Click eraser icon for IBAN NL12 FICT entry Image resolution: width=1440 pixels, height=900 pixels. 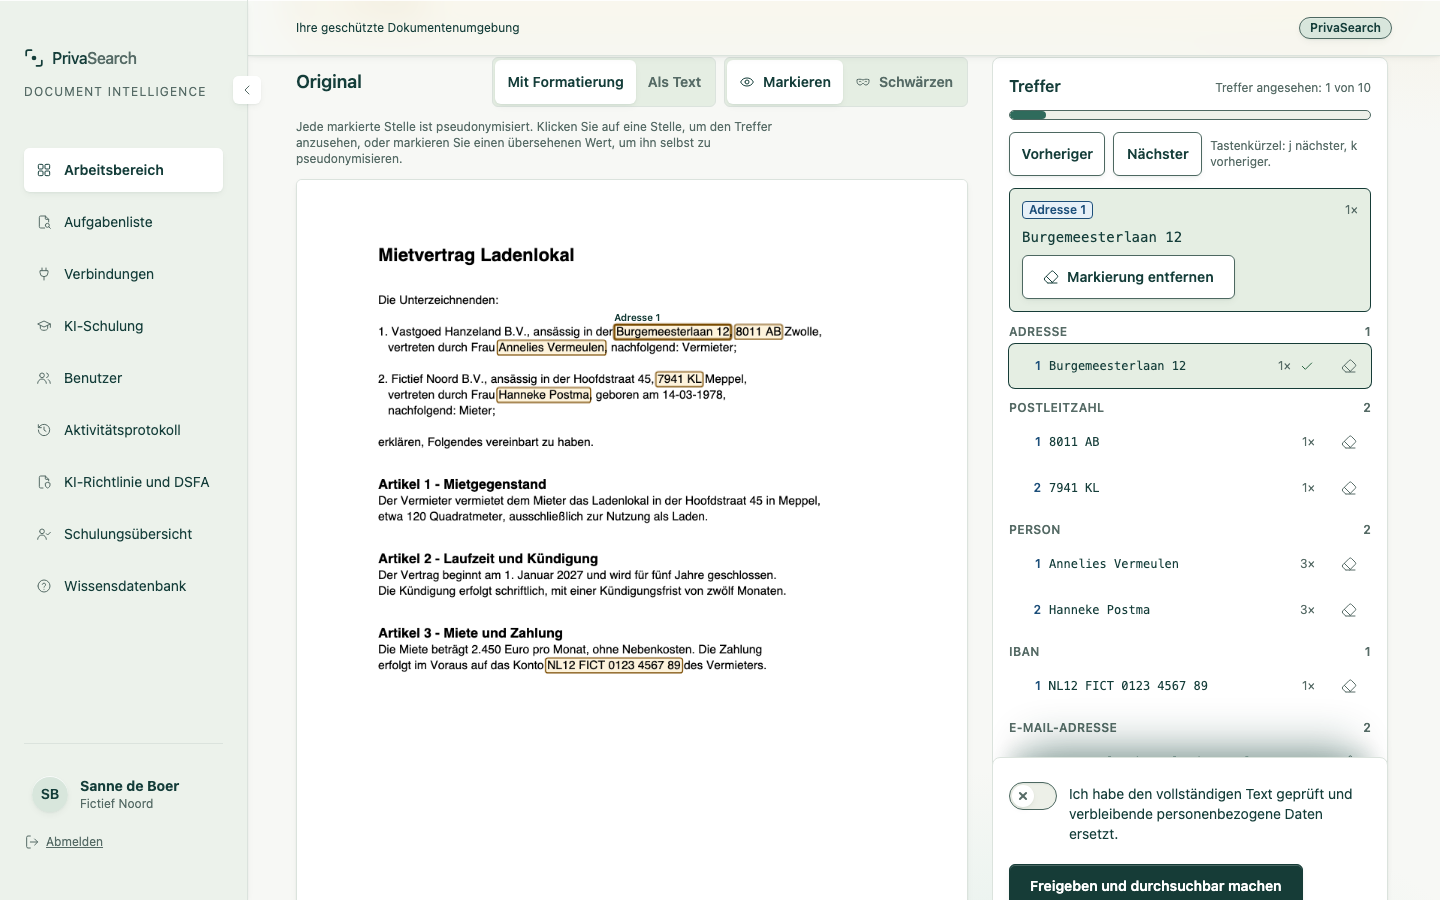click(x=1349, y=686)
